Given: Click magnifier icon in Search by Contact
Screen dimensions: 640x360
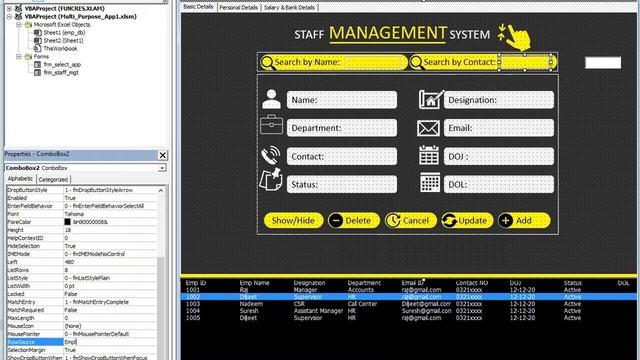Looking at the screenshot, I should click(x=417, y=63).
